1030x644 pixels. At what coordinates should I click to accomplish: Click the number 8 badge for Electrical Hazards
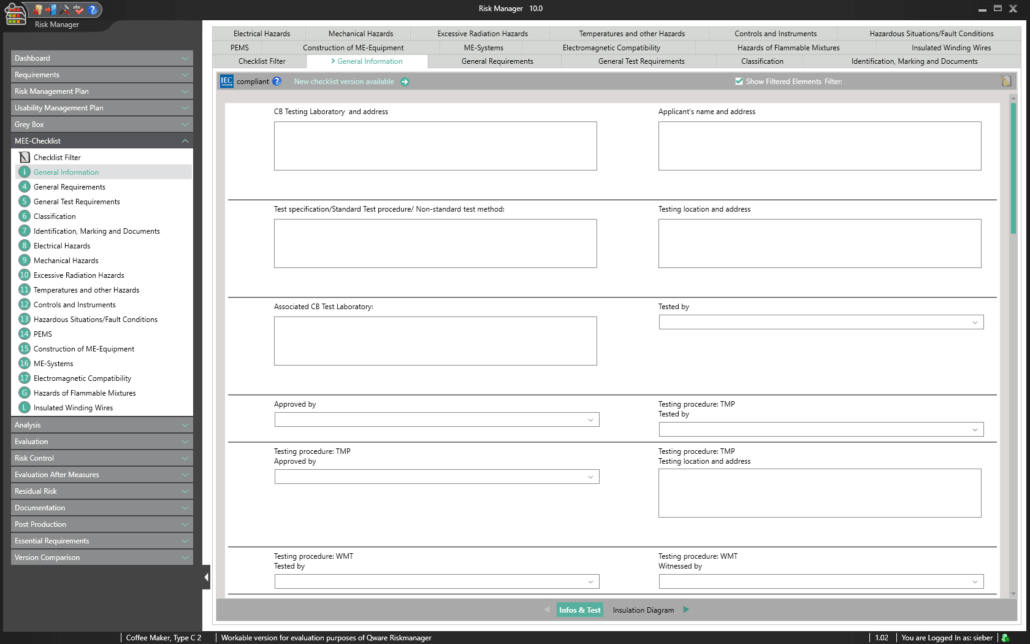tap(24, 246)
